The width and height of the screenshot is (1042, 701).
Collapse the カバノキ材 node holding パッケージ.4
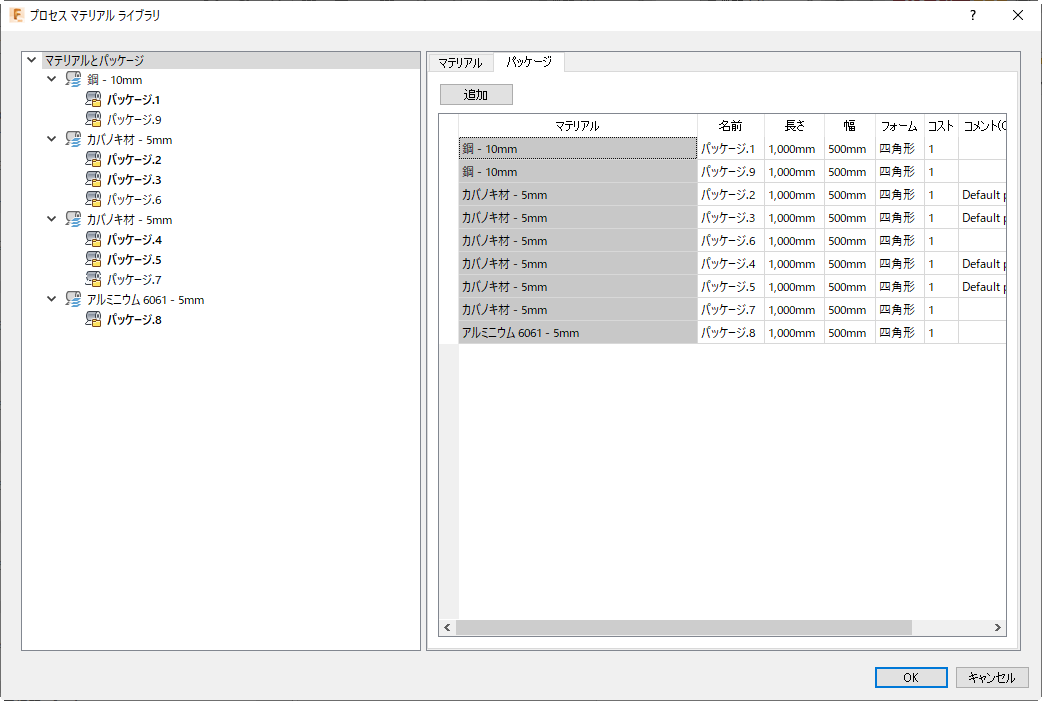click(x=51, y=219)
